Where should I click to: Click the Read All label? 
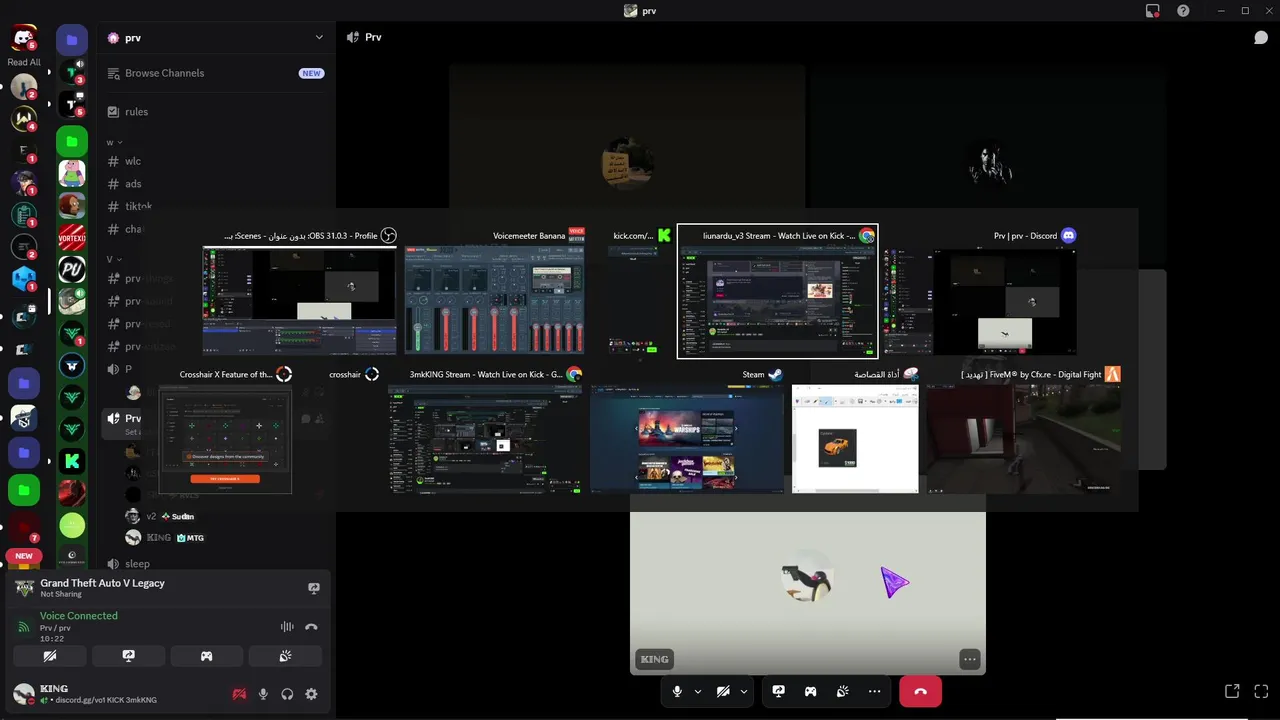tap(24, 62)
